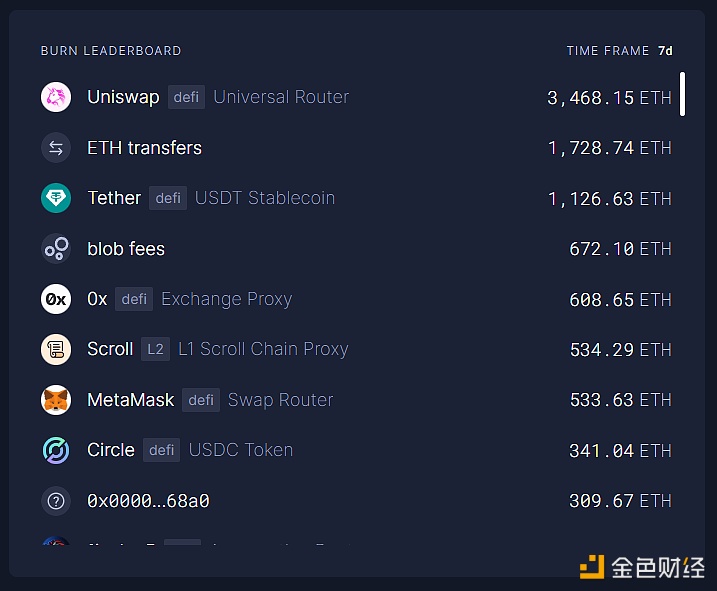Click the leaderboard vertical scrollbar thumb
Viewport: 717px width, 591px height.
point(682,94)
